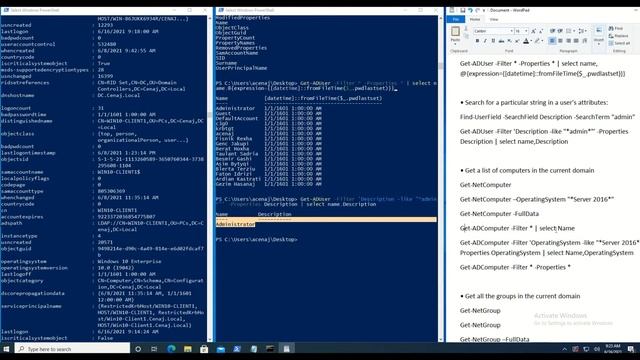Open the highlight color dropdown arrow
Image resolution: width=640 pixels, height=360 pixels.
click(x=542, y=41)
